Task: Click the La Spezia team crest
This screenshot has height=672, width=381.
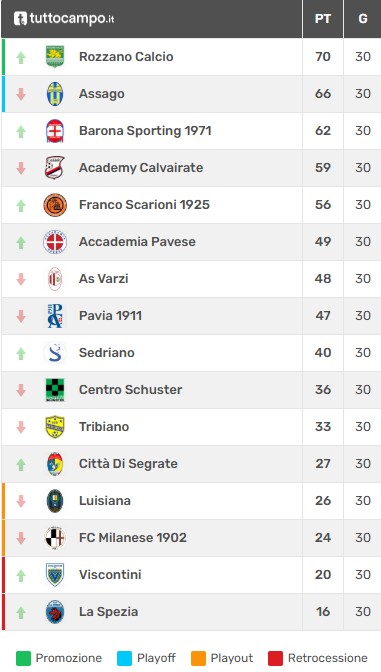Action: [55, 612]
